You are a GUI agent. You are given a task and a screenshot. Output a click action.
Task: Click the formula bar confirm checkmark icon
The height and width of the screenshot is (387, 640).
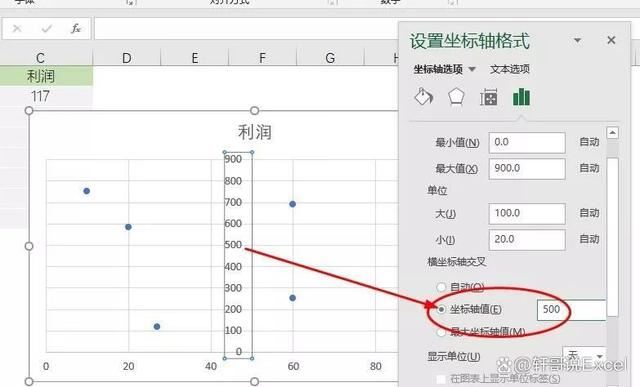point(47,29)
